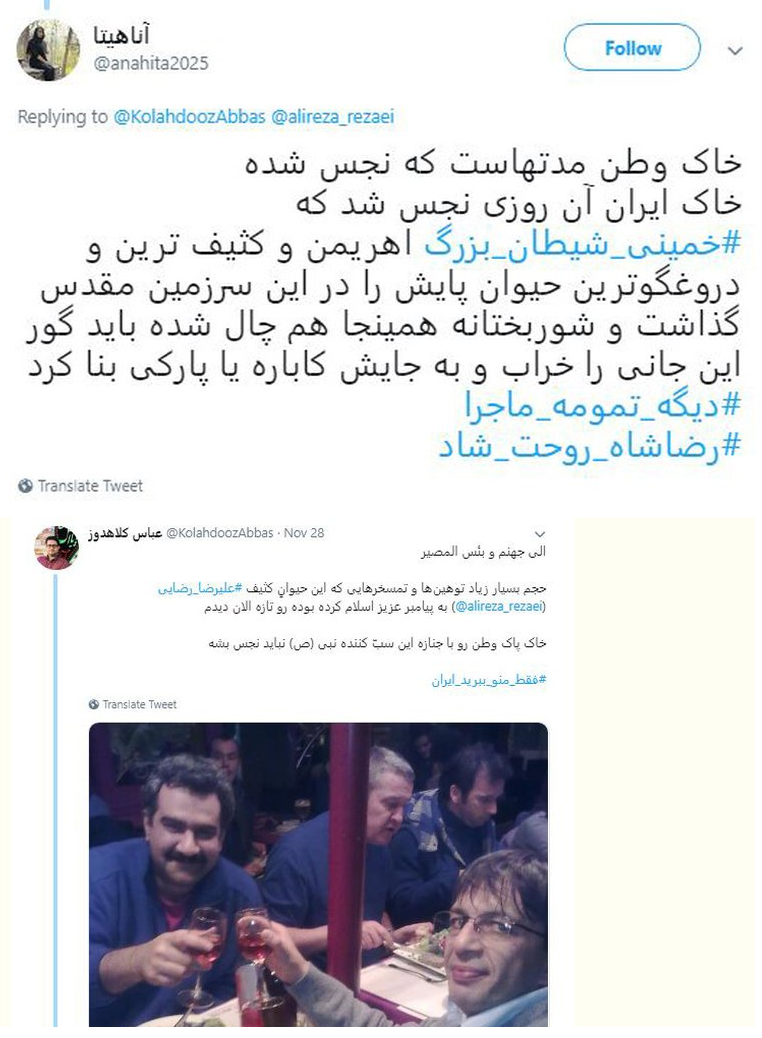
Task: Open the #دیگه_تمومه_ماجرا hashtag
Action: [602, 406]
